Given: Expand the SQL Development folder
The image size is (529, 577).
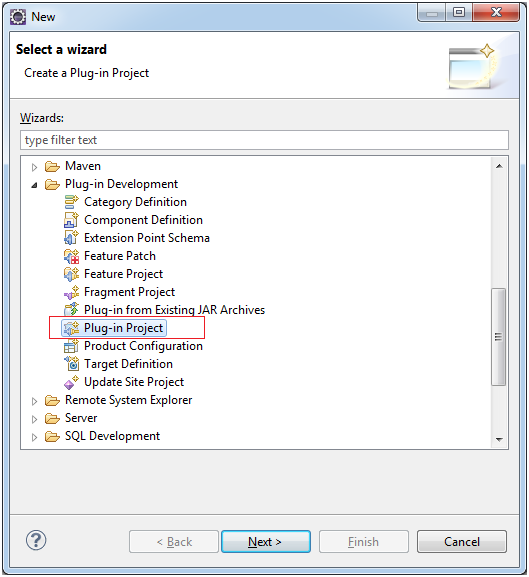Looking at the screenshot, I should click(x=34, y=437).
